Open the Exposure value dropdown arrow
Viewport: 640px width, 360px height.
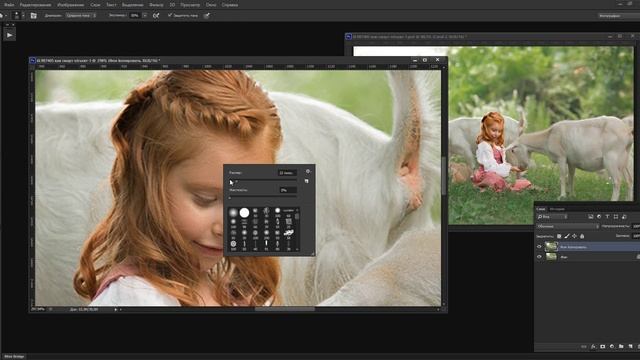point(144,16)
